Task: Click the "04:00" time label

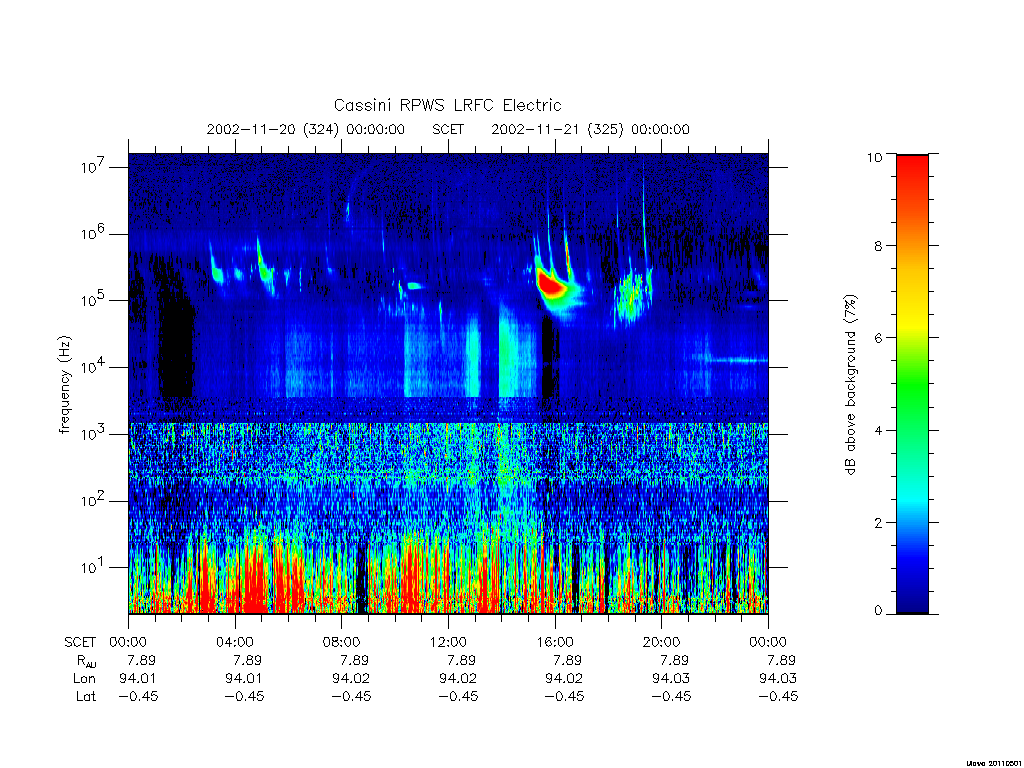Action: (235, 642)
